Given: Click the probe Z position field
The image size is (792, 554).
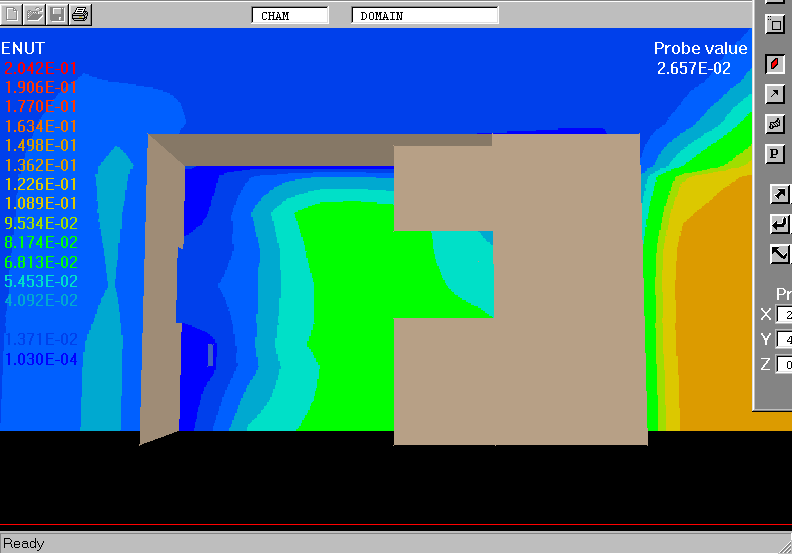Looking at the screenshot, I should [784, 365].
